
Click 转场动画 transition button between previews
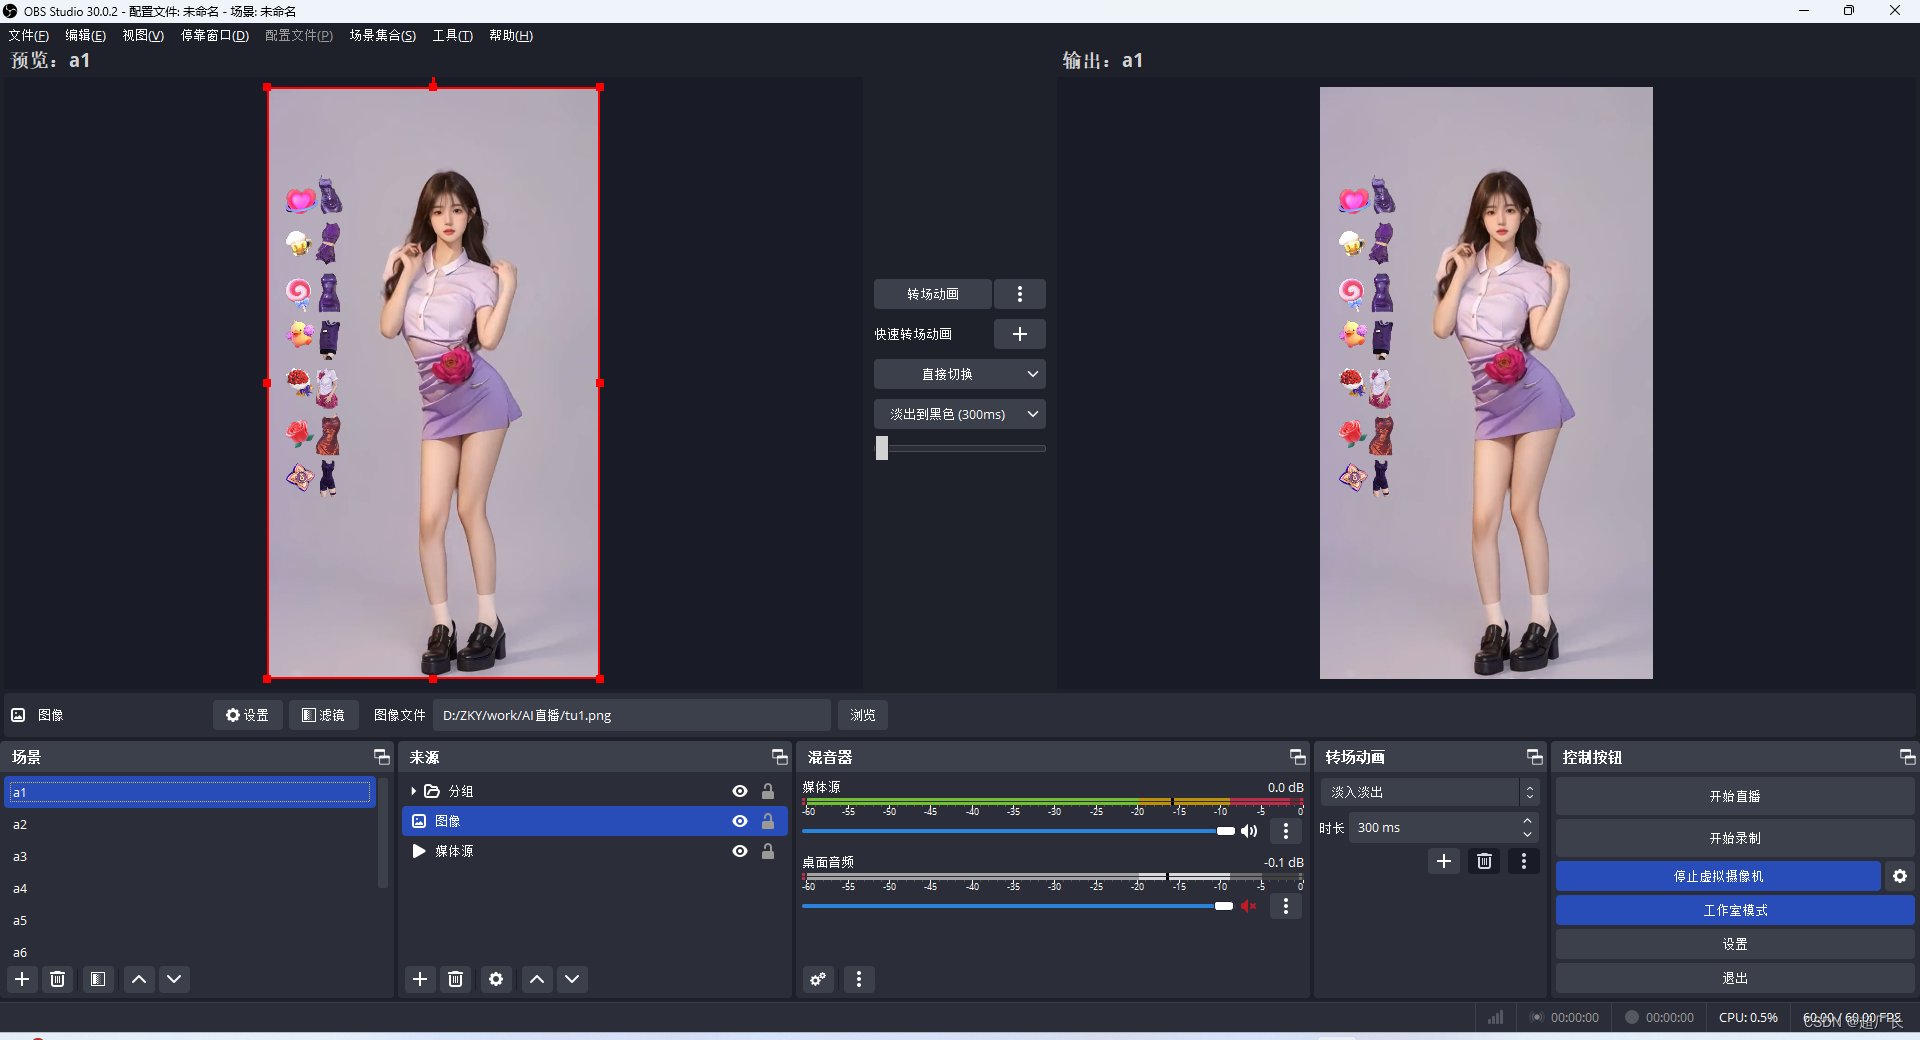pos(933,294)
